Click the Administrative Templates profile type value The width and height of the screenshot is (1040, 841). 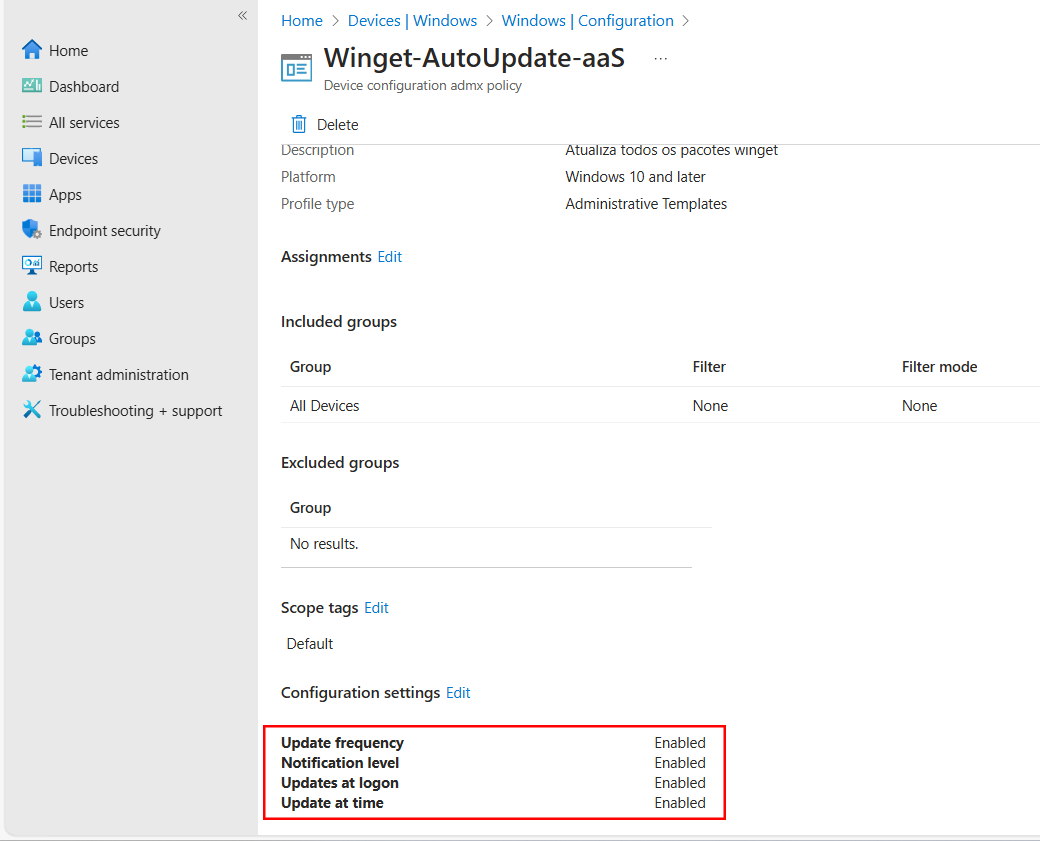point(646,204)
